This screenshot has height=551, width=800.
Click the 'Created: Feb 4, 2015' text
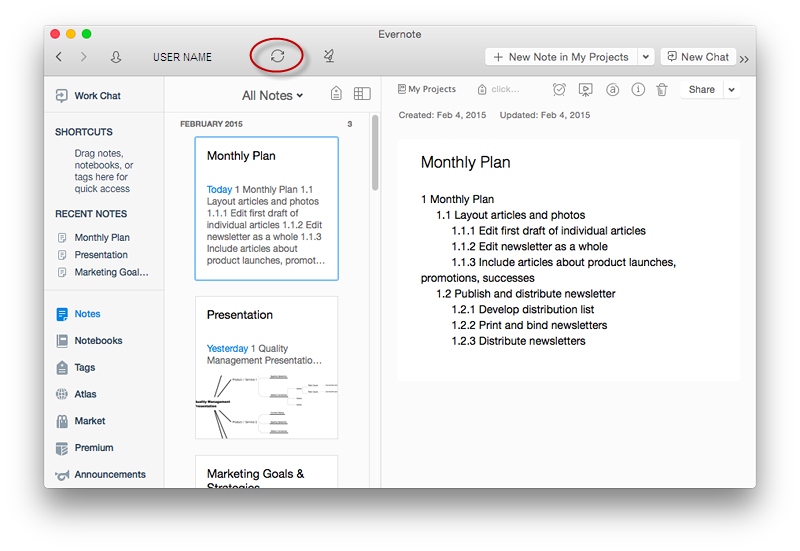click(442, 115)
